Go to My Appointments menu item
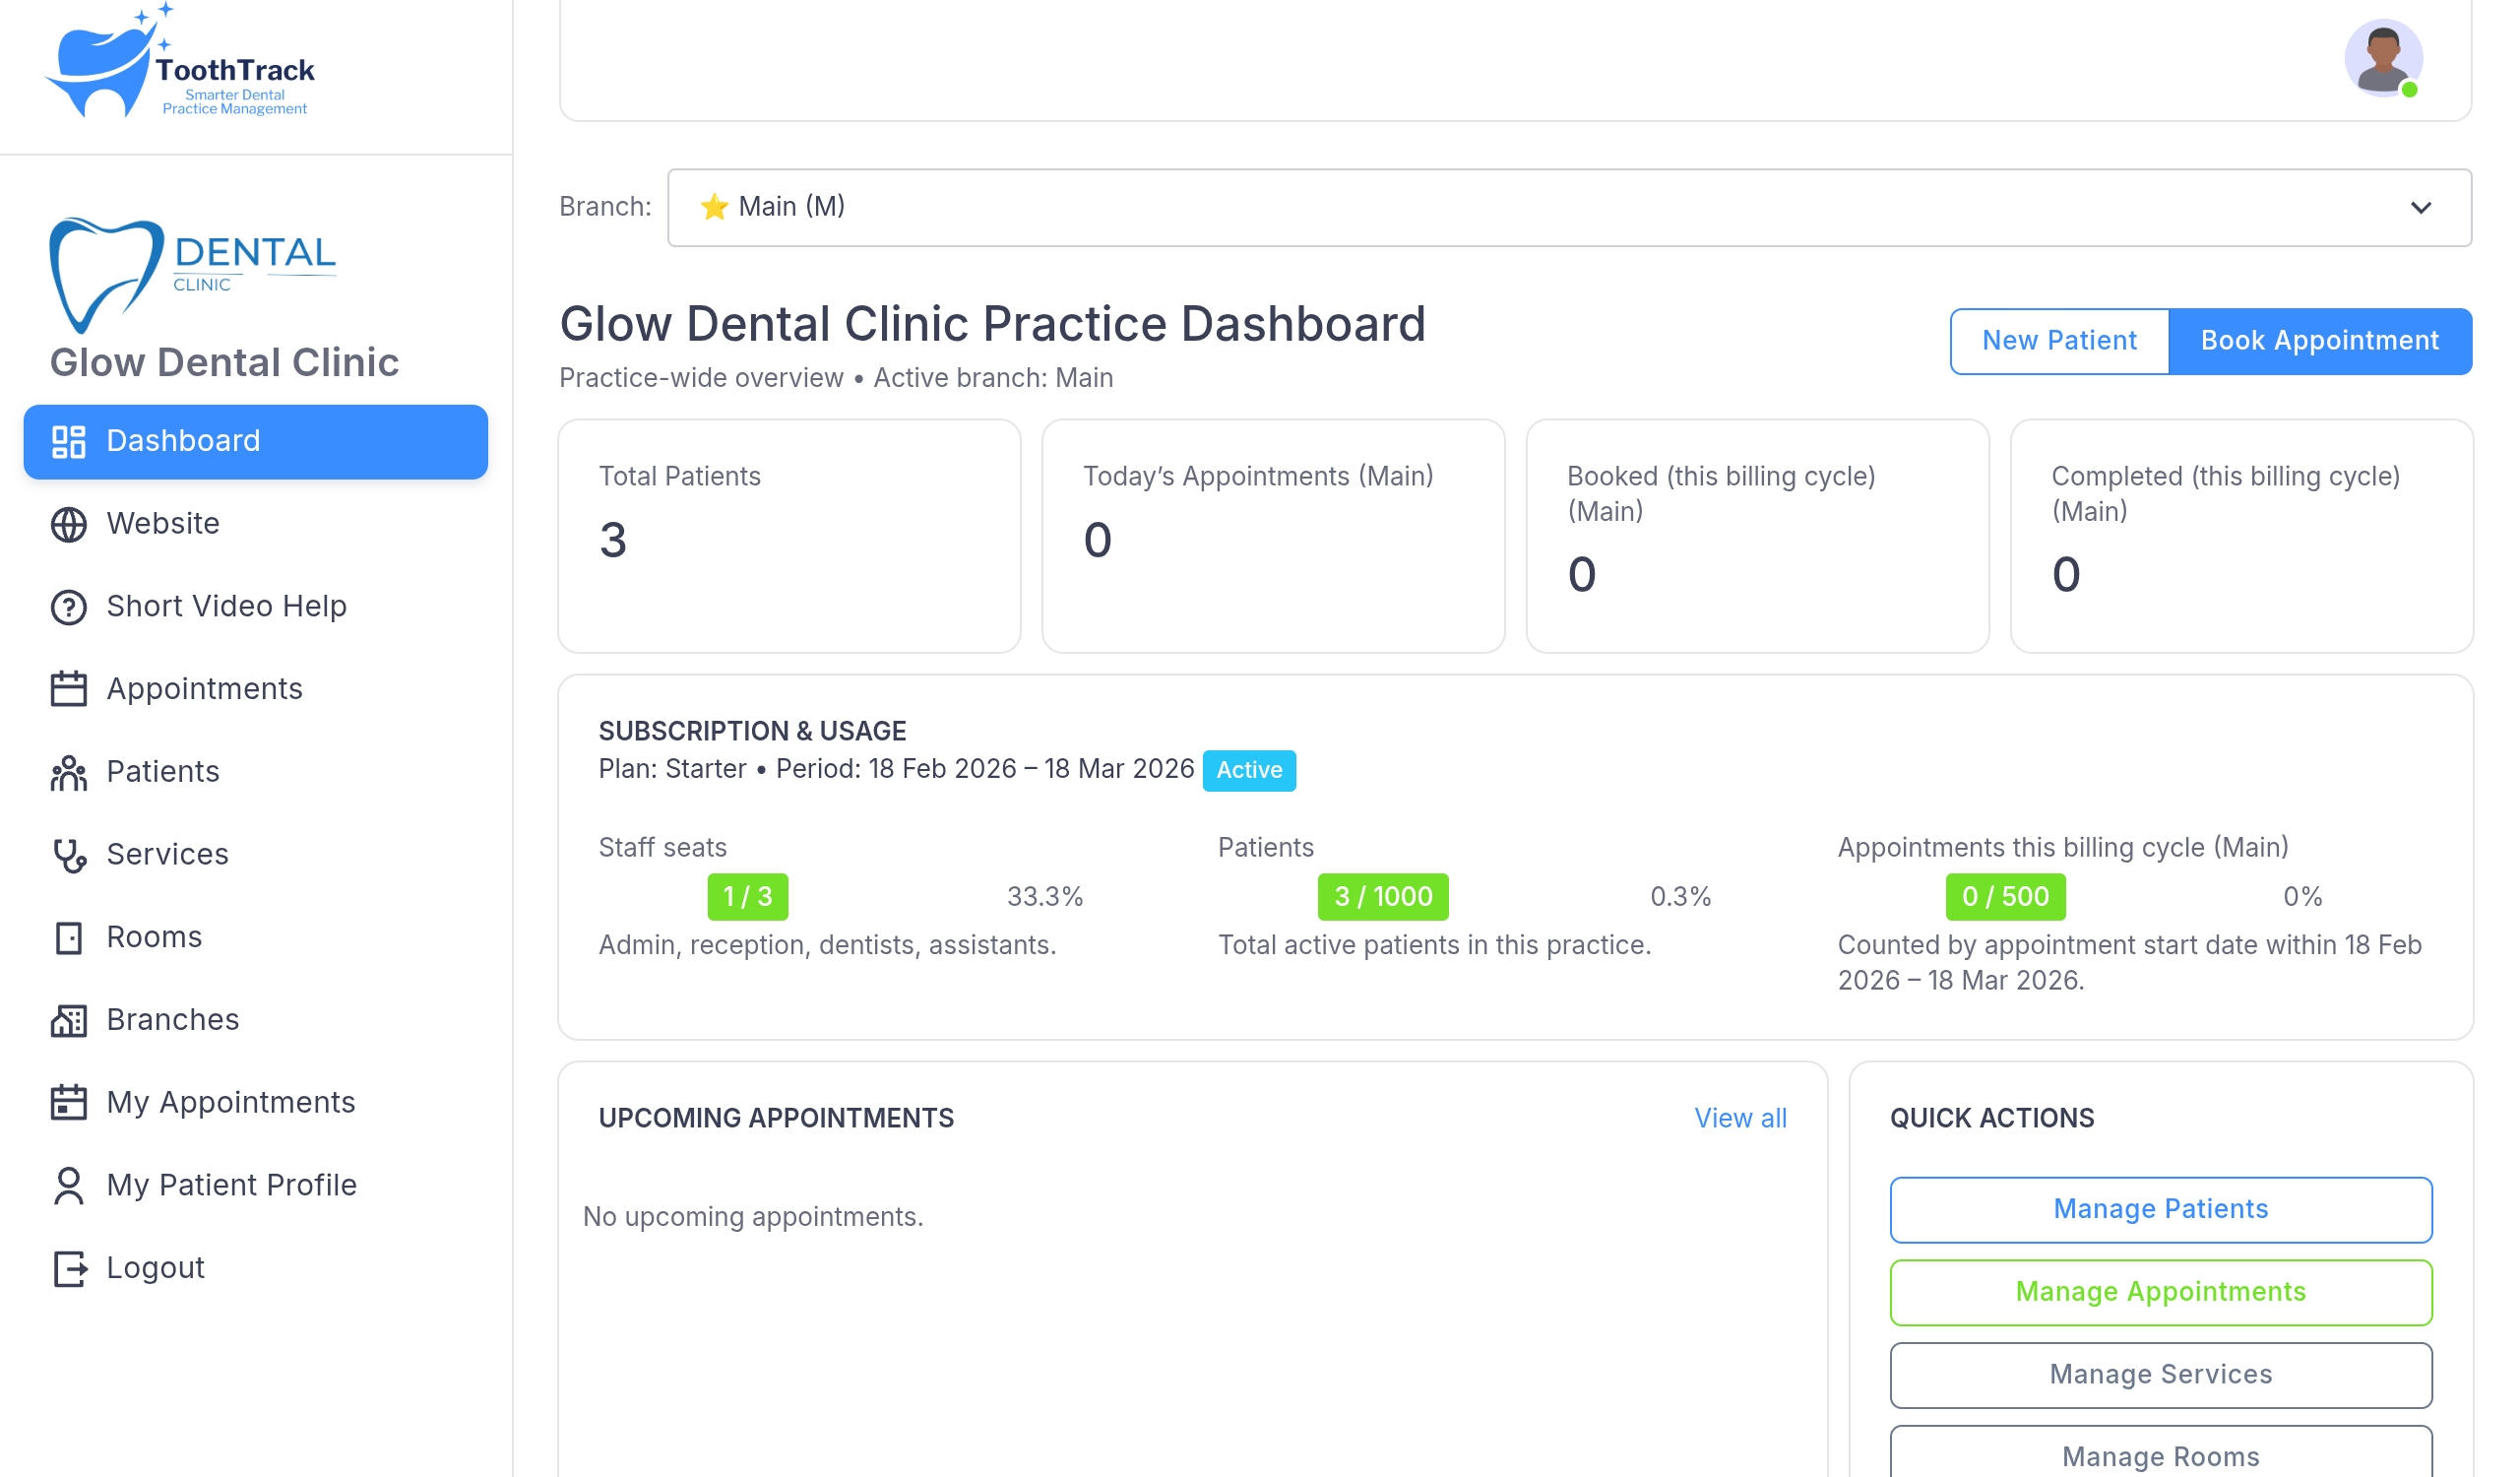The width and height of the screenshot is (2520, 1477). pyautogui.click(x=230, y=1103)
